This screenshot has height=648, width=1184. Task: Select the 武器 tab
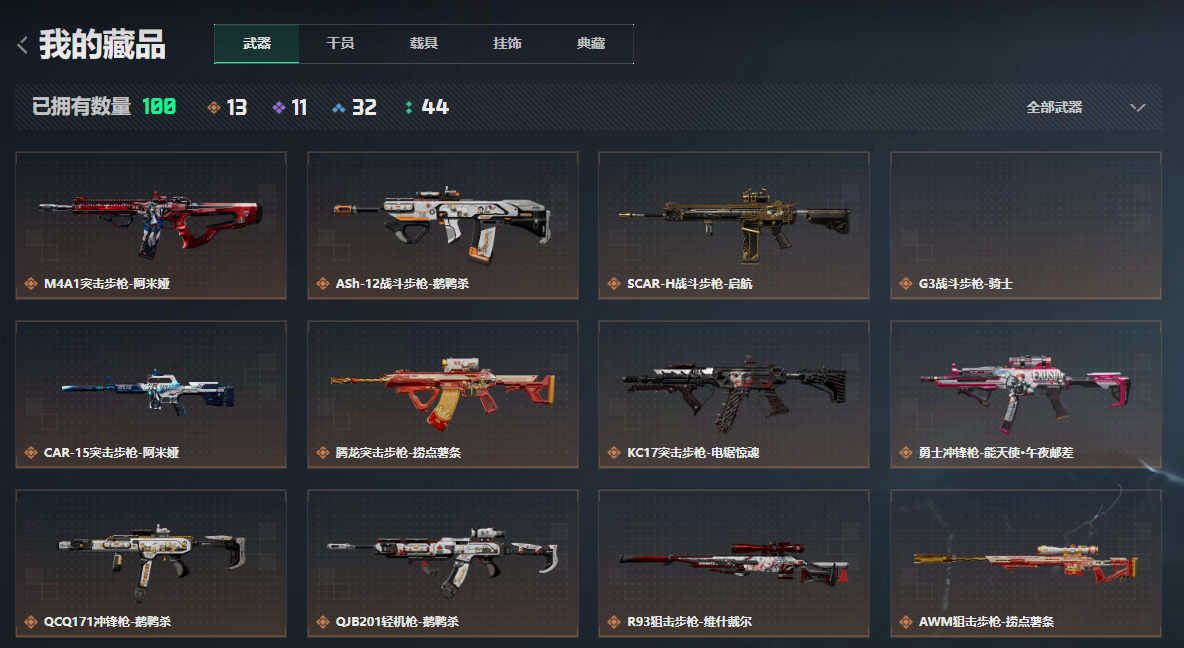(x=257, y=44)
